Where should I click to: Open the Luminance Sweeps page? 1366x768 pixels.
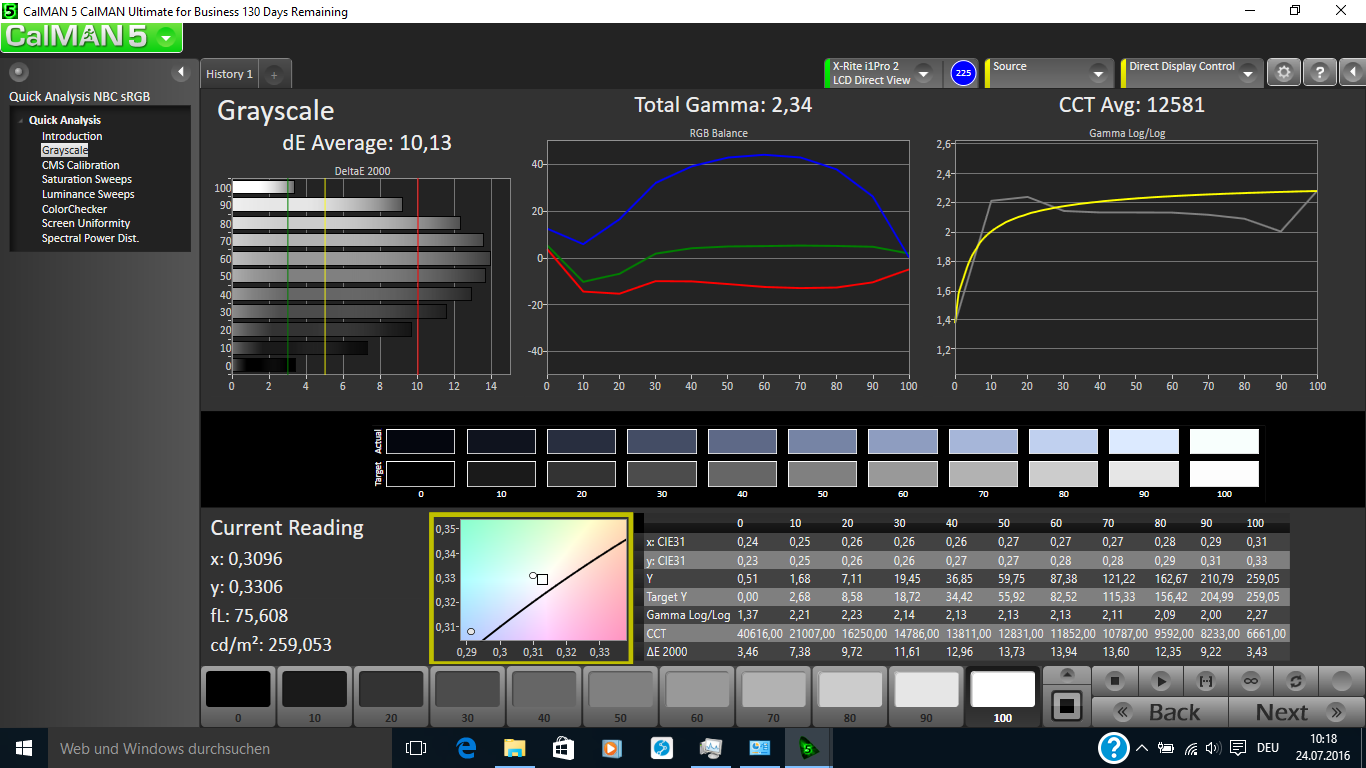coord(88,194)
